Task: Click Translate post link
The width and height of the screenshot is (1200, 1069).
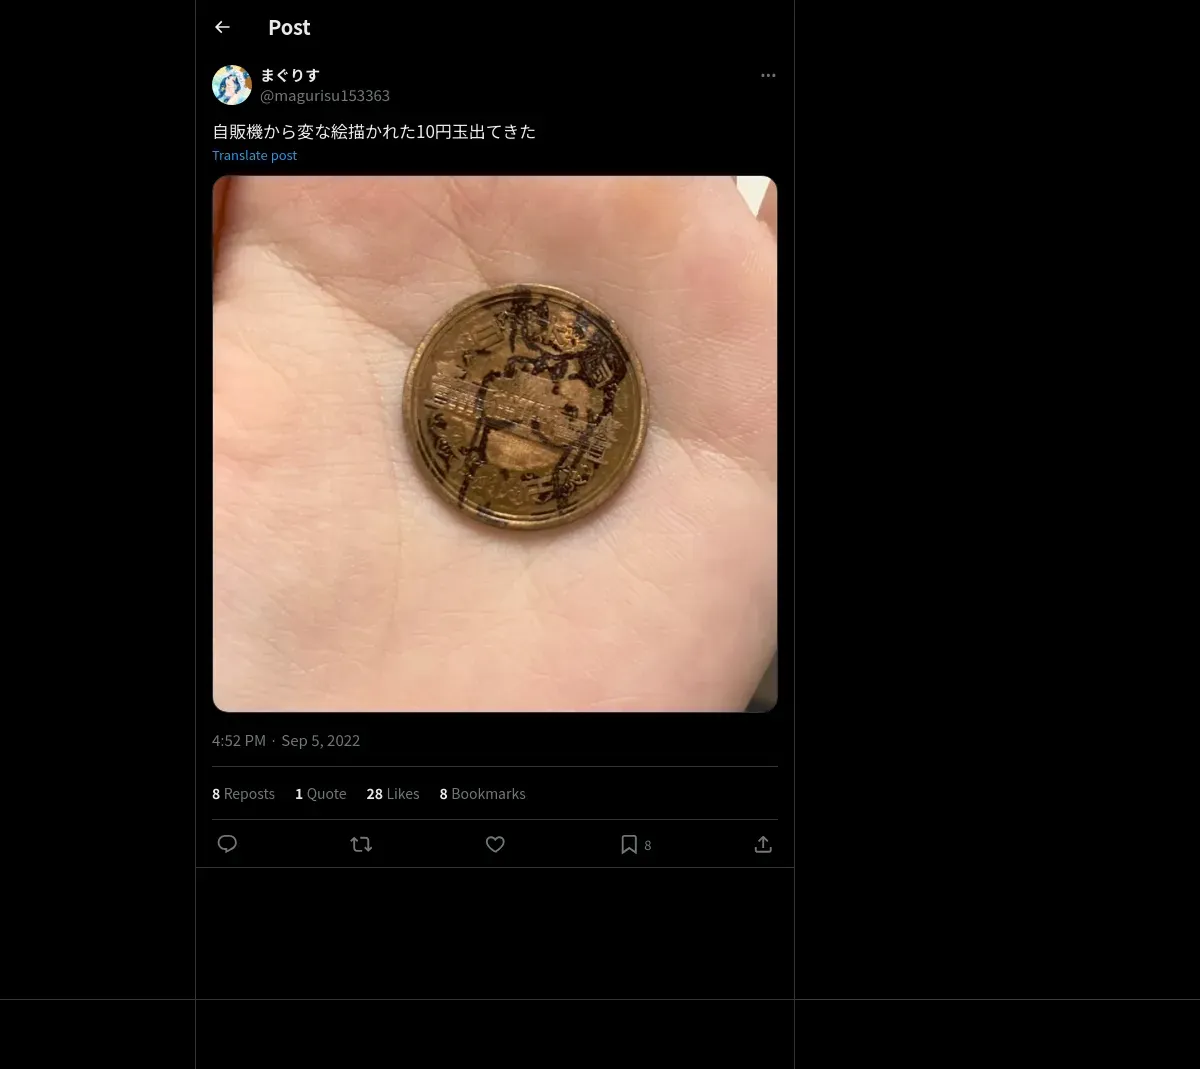Action: click(x=254, y=155)
